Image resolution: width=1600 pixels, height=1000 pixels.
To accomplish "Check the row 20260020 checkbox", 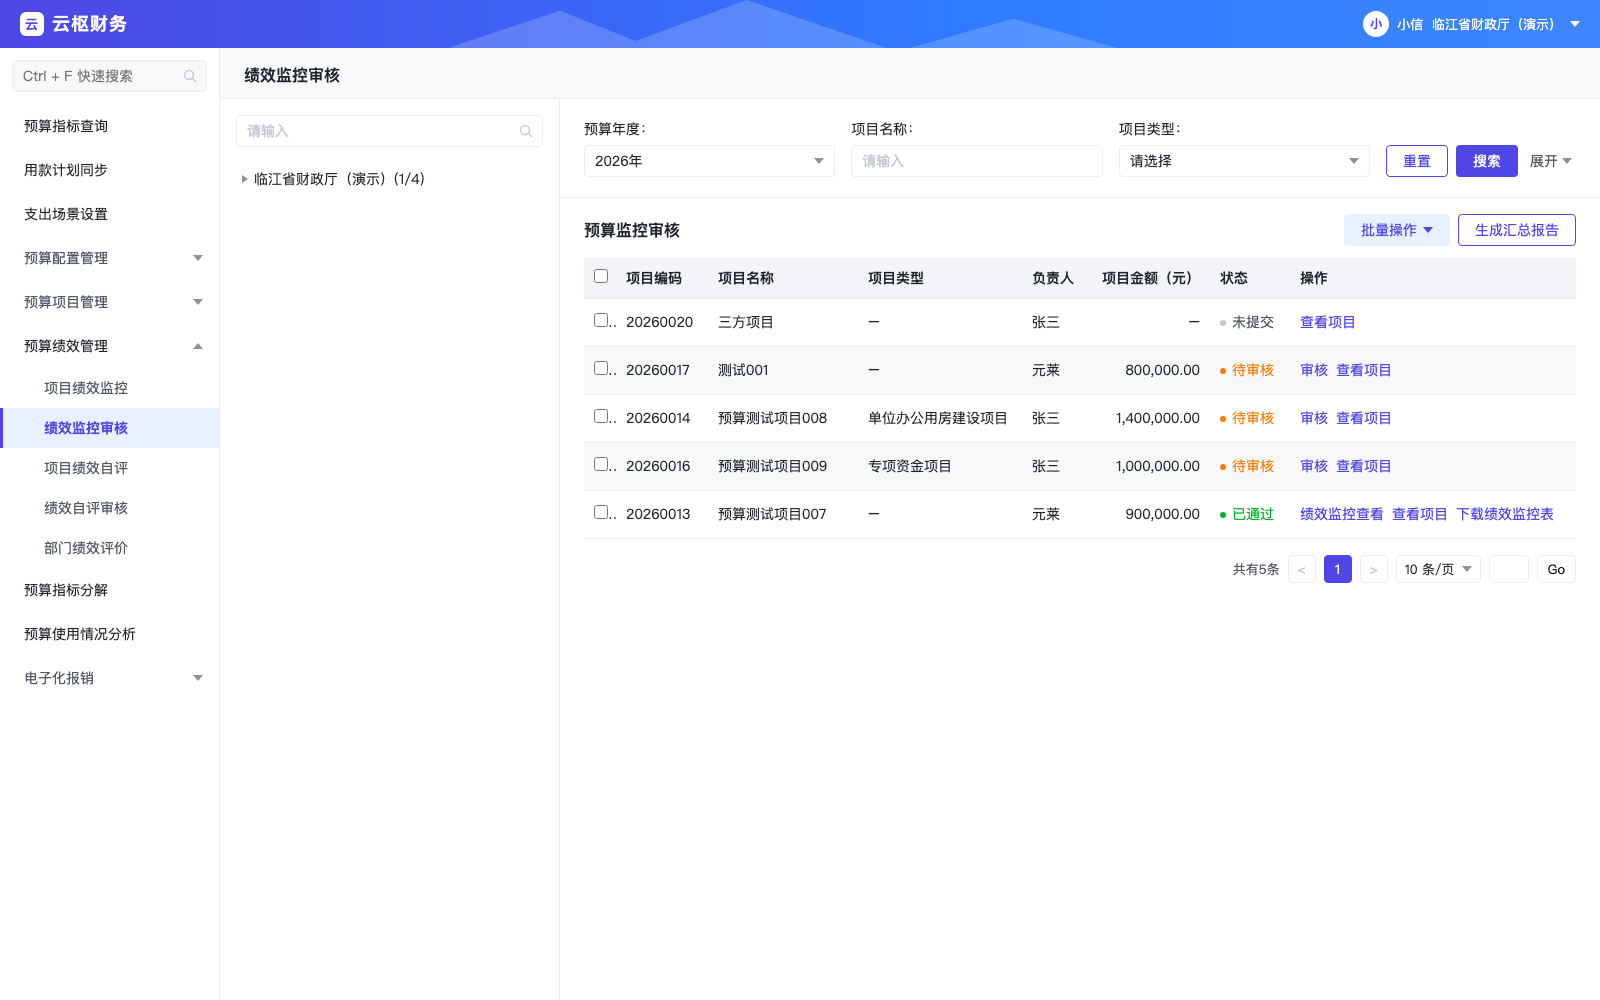I will click(x=601, y=320).
